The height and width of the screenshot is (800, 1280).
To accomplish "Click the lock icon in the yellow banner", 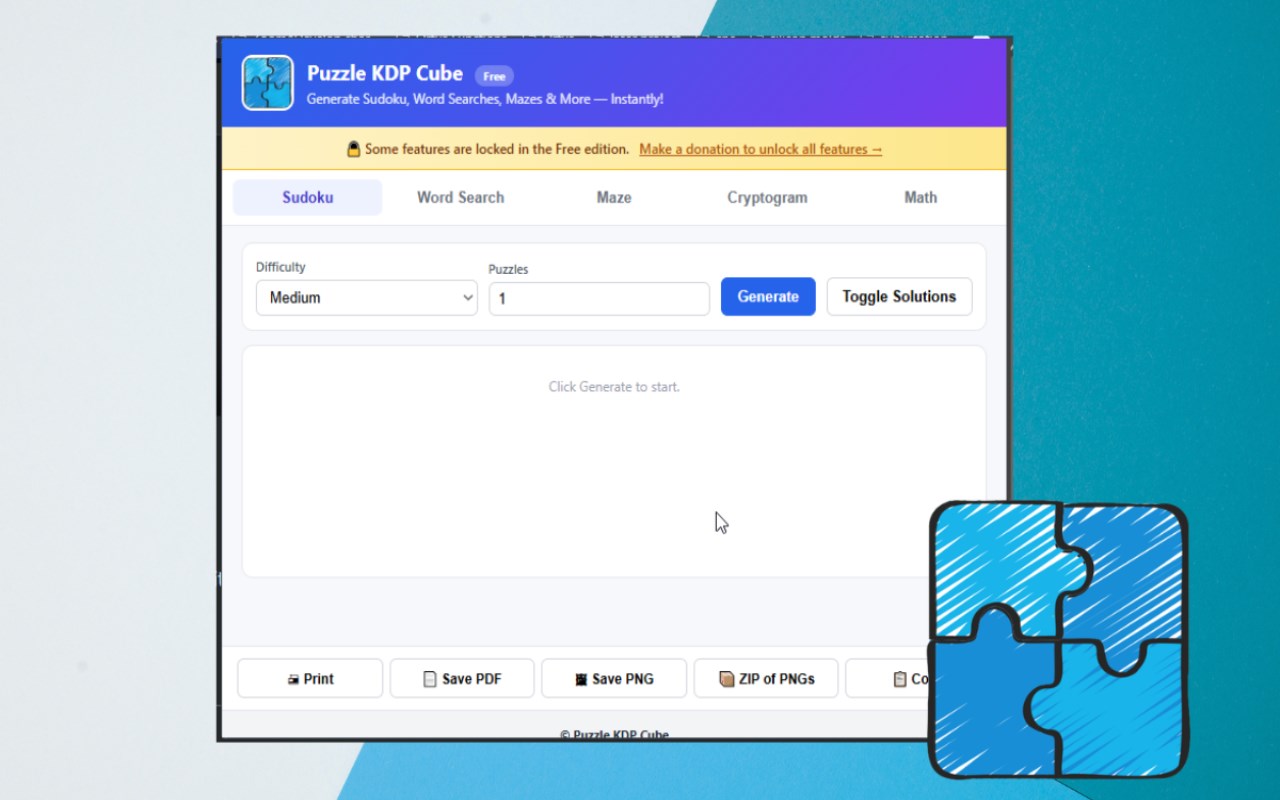I will (x=353, y=149).
